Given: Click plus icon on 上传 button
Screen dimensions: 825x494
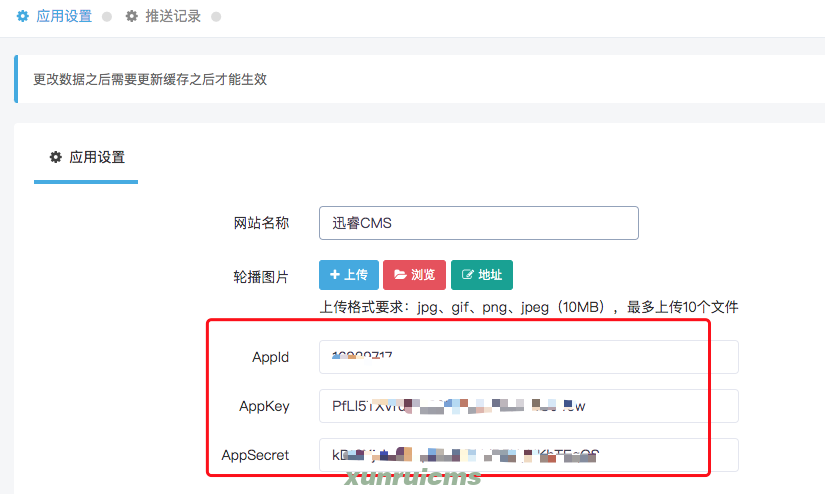Looking at the screenshot, I should [335, 274].
